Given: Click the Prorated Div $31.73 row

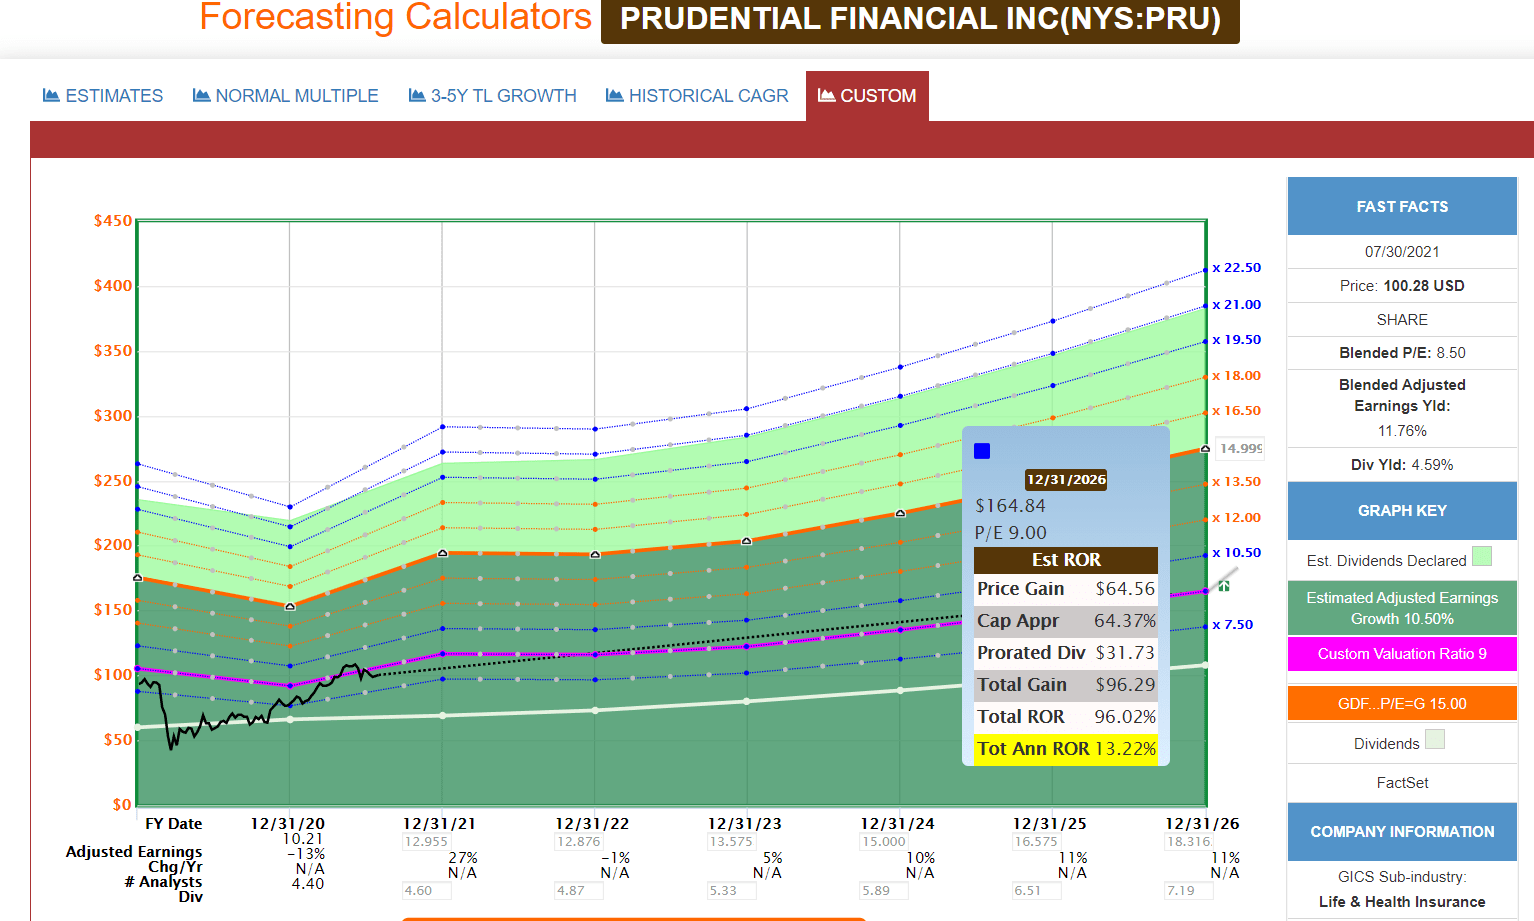Looking at the screenshot, I should [1066, 653].
